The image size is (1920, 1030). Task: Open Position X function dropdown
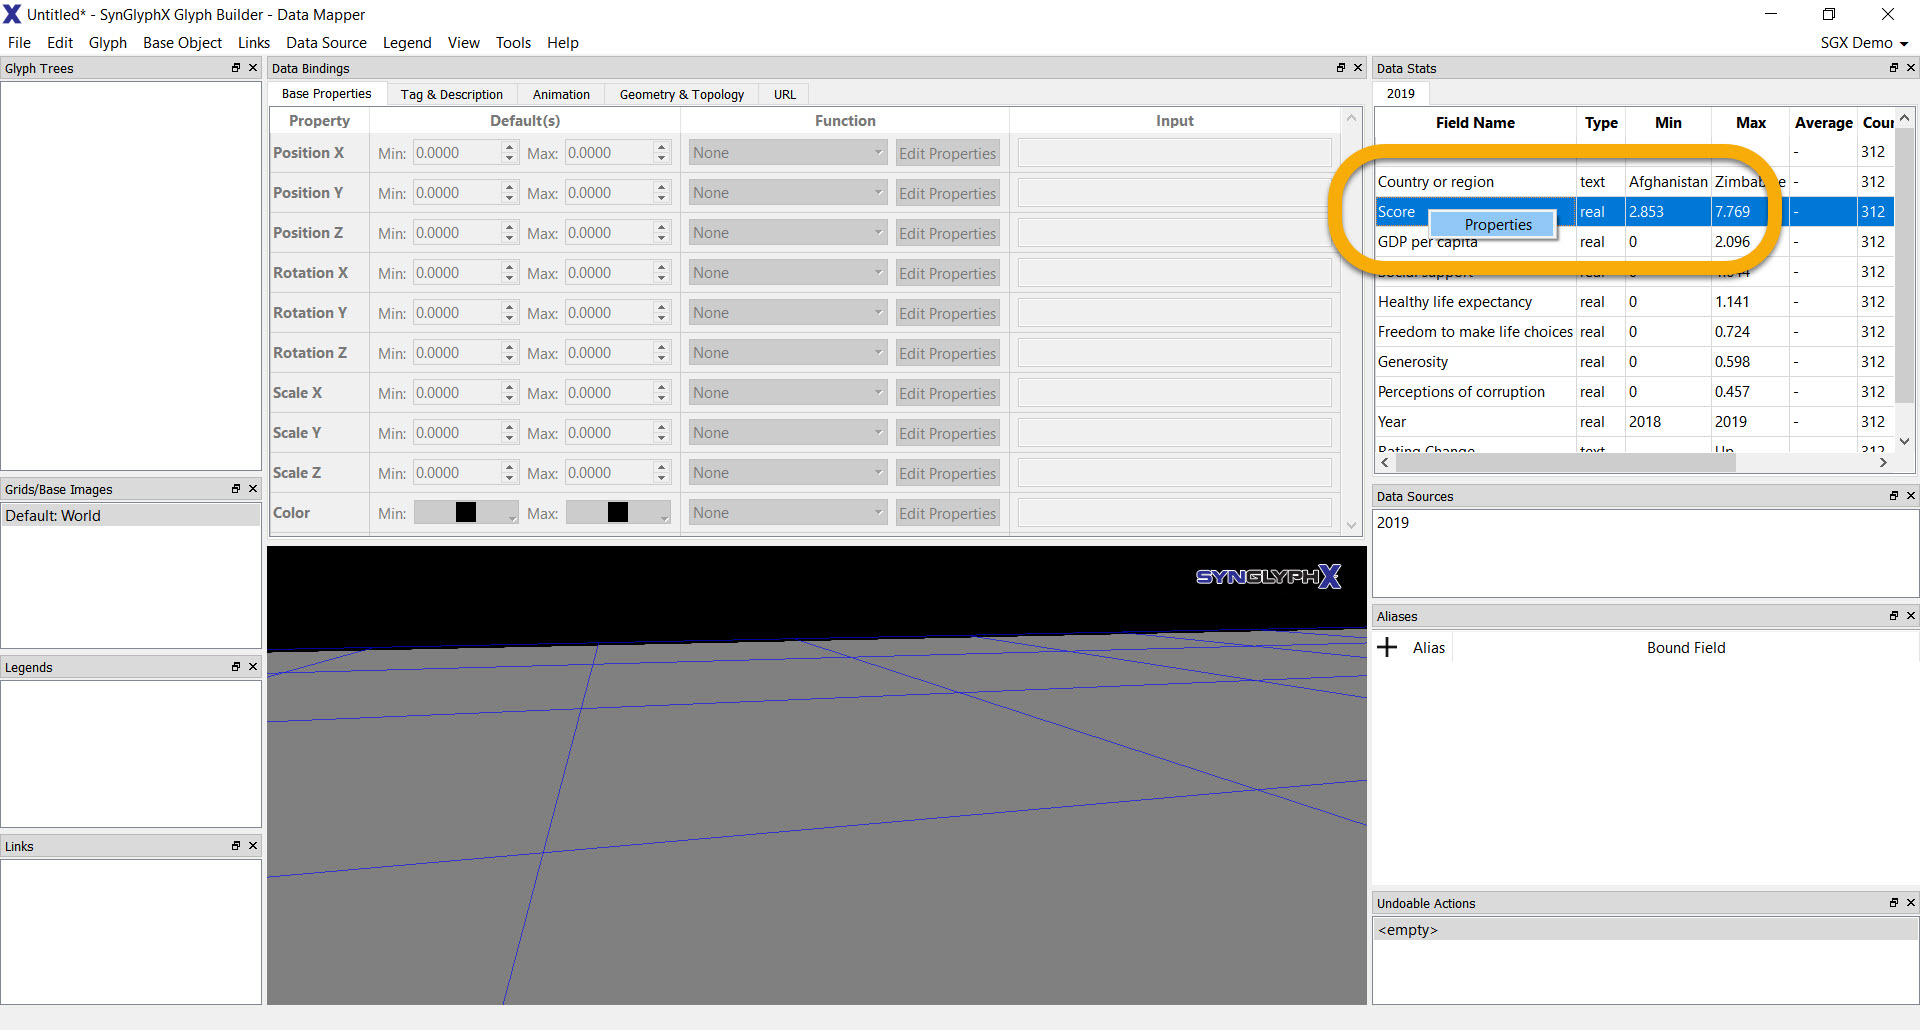click(x=788, y=153)
